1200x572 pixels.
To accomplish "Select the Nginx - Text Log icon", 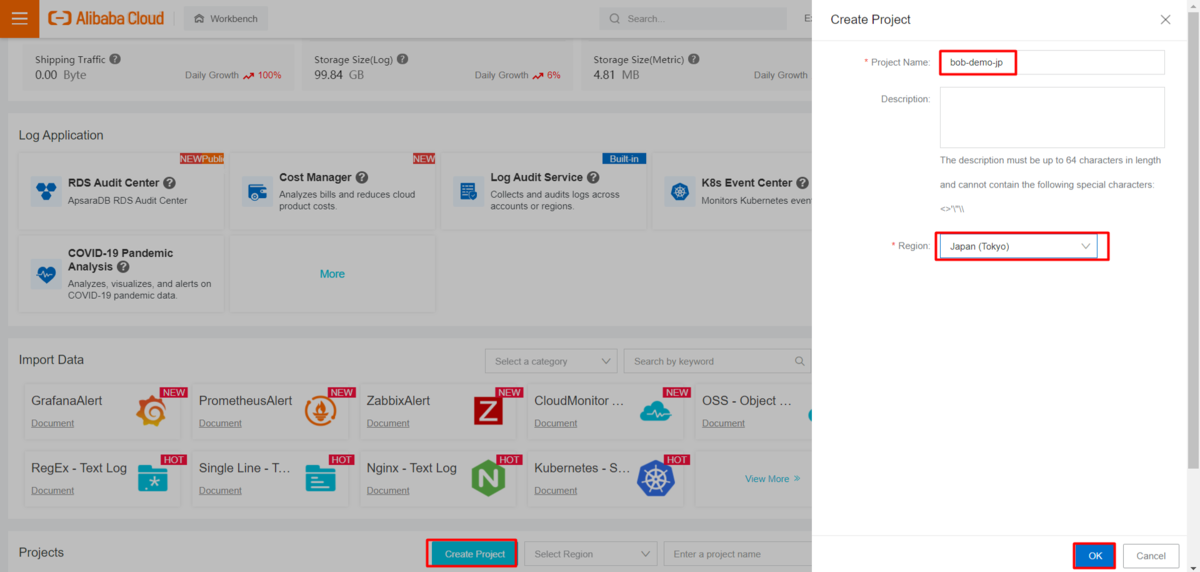I will [x=488, y=478].
